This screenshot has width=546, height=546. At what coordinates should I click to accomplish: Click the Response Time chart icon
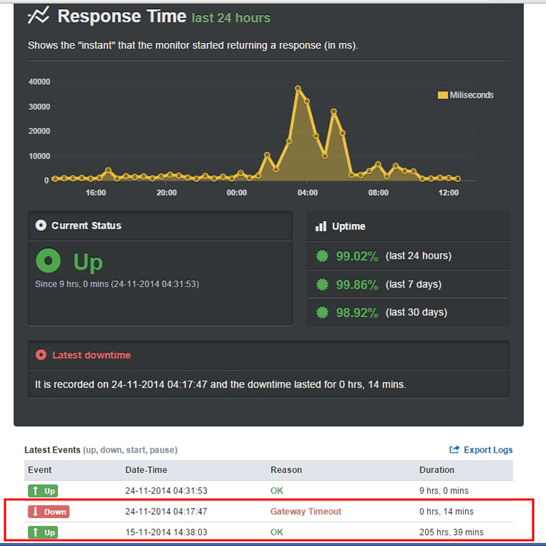[38, 16]
